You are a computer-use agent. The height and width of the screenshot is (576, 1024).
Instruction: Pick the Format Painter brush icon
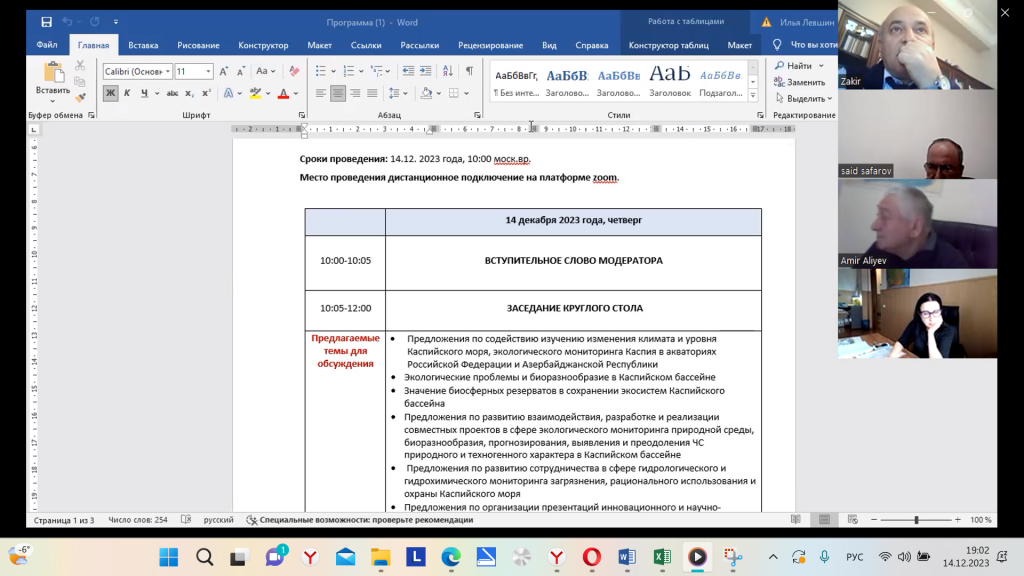pyautogui.click(x=80, y=98)
